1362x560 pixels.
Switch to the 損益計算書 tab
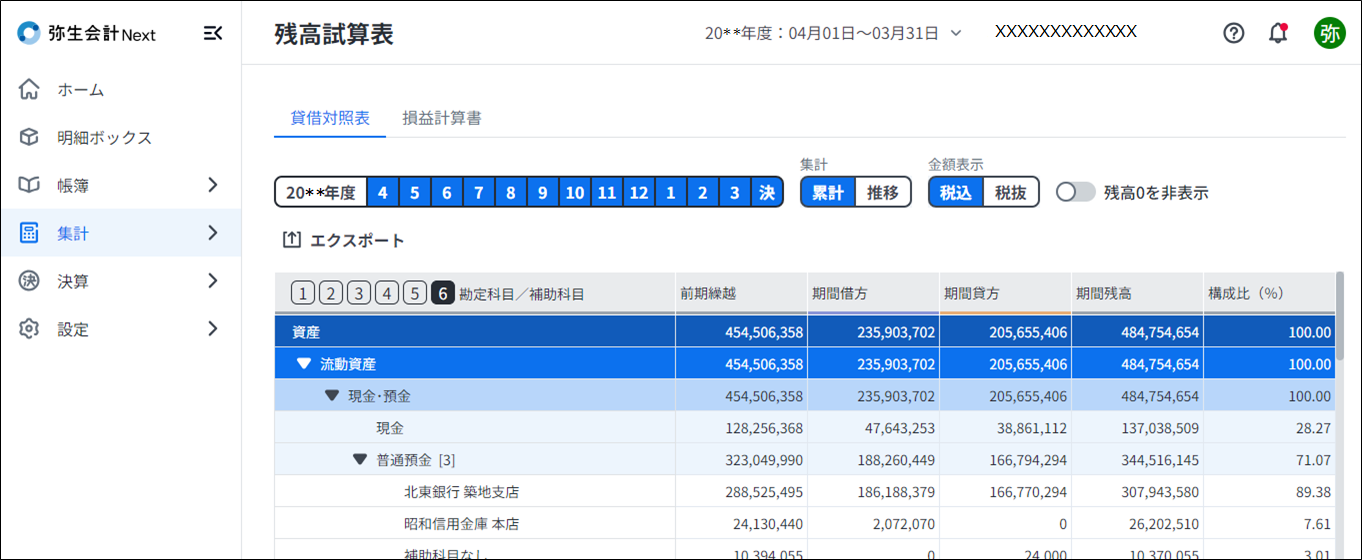[442, 118]
